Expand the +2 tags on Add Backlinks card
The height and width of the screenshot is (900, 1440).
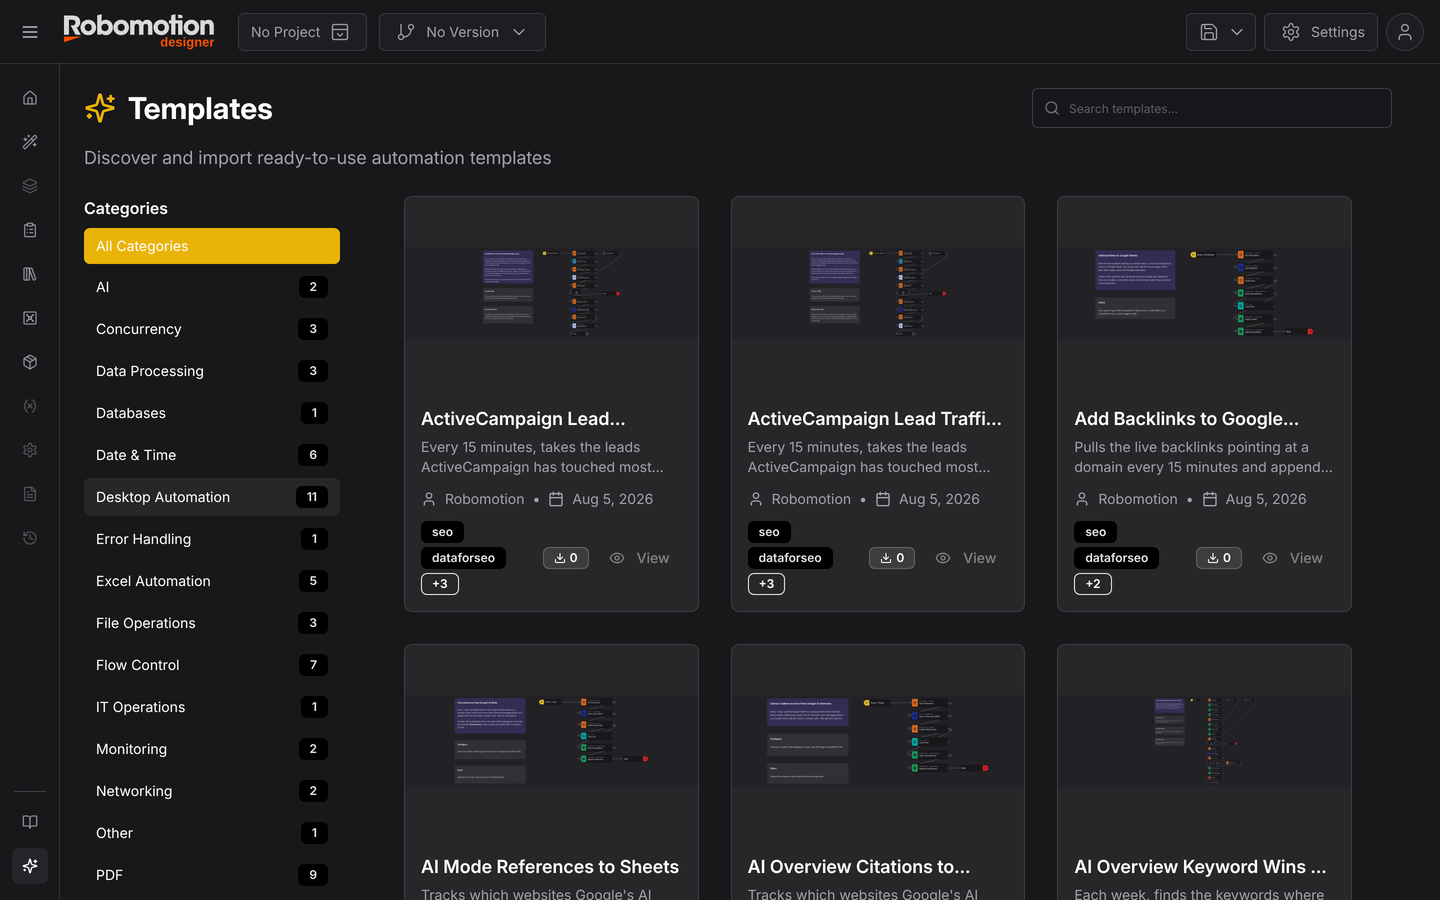coord(1093,584)
